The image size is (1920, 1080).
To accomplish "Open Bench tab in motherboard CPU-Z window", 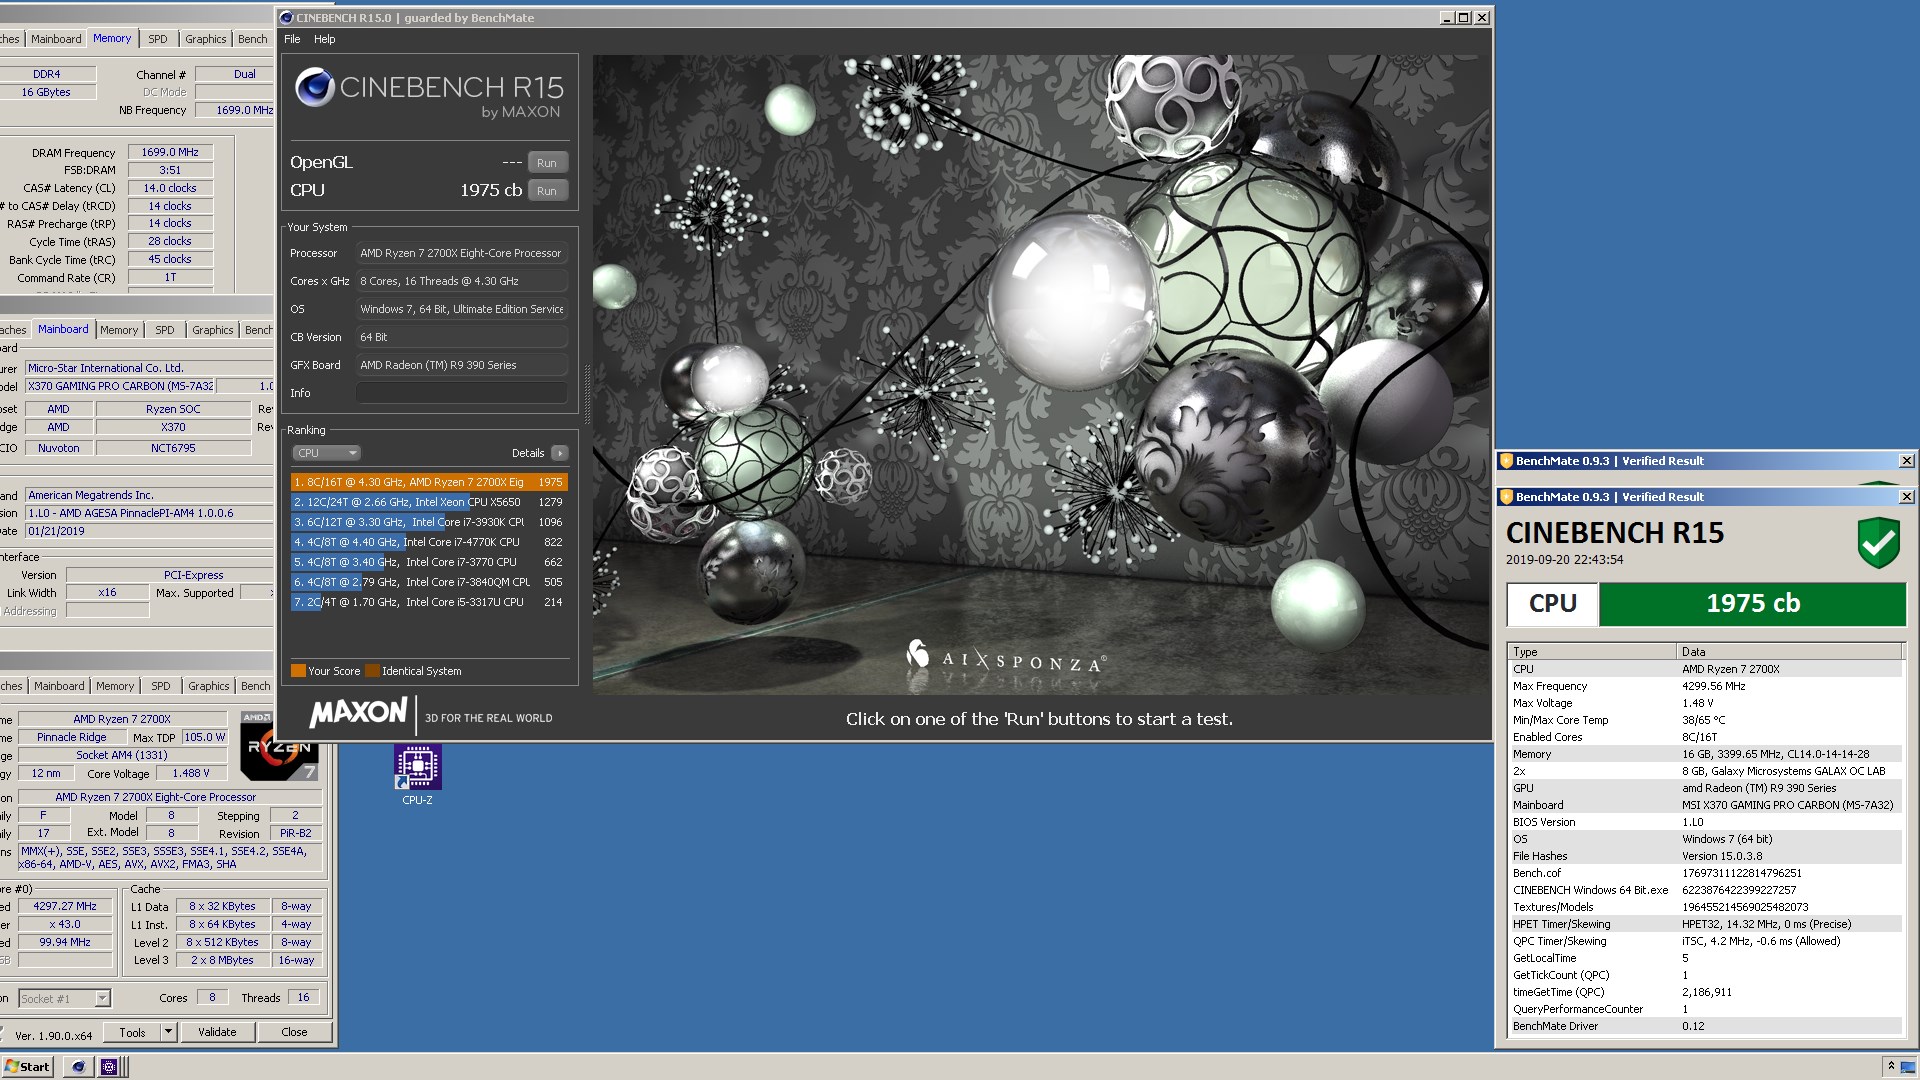I will (x=258, y=330).
